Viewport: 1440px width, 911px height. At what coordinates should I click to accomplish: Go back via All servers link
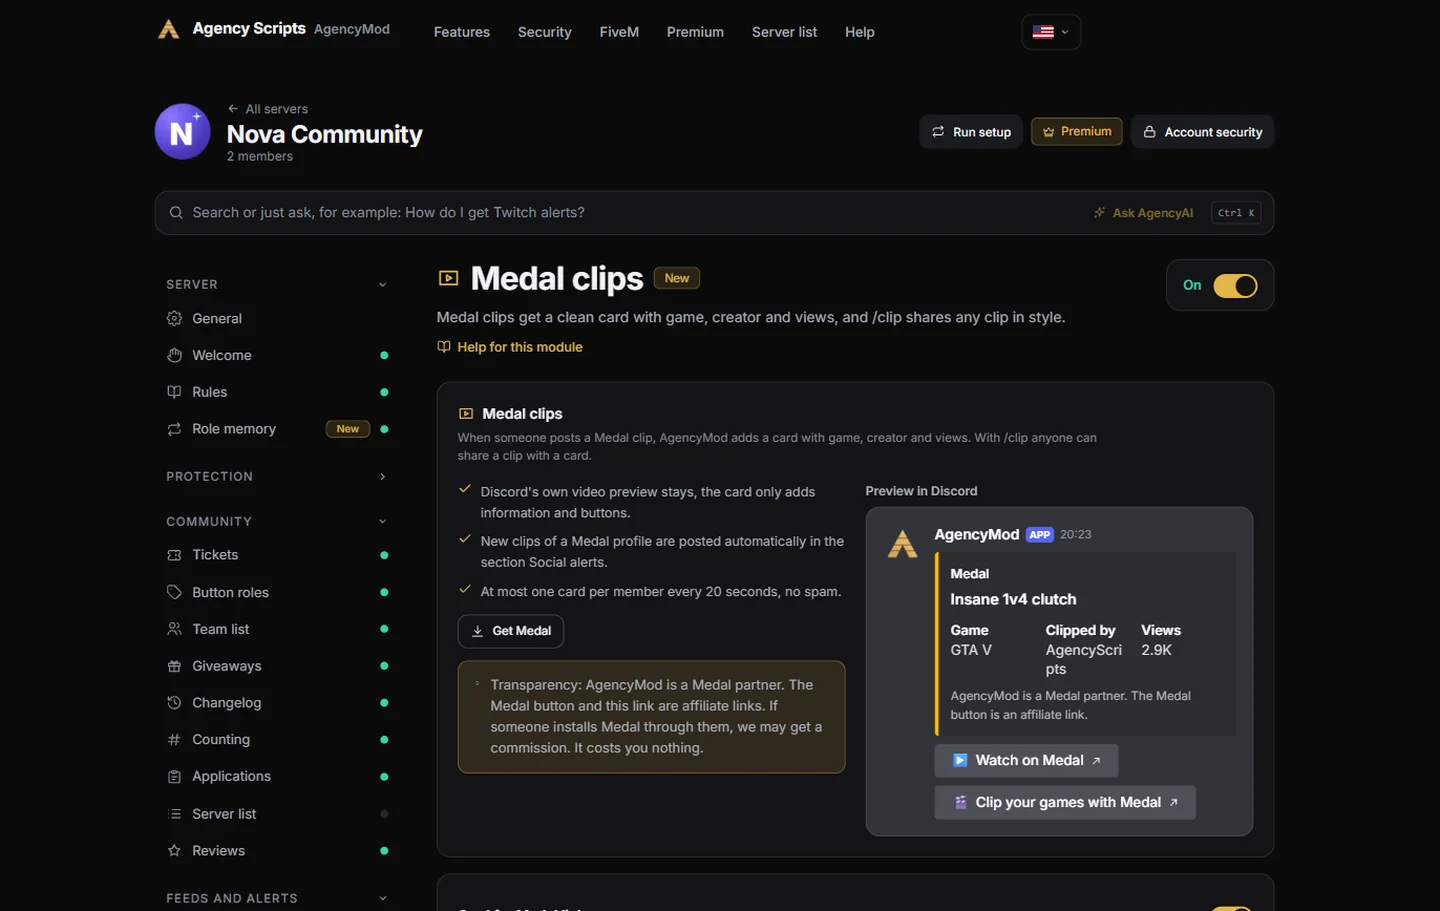point(267,109)
